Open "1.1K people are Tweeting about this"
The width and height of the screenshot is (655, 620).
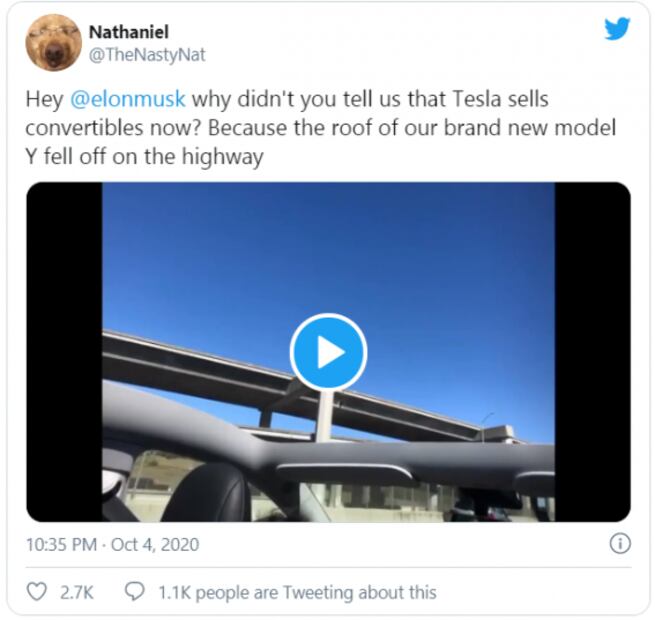click(x=297, y=592)
